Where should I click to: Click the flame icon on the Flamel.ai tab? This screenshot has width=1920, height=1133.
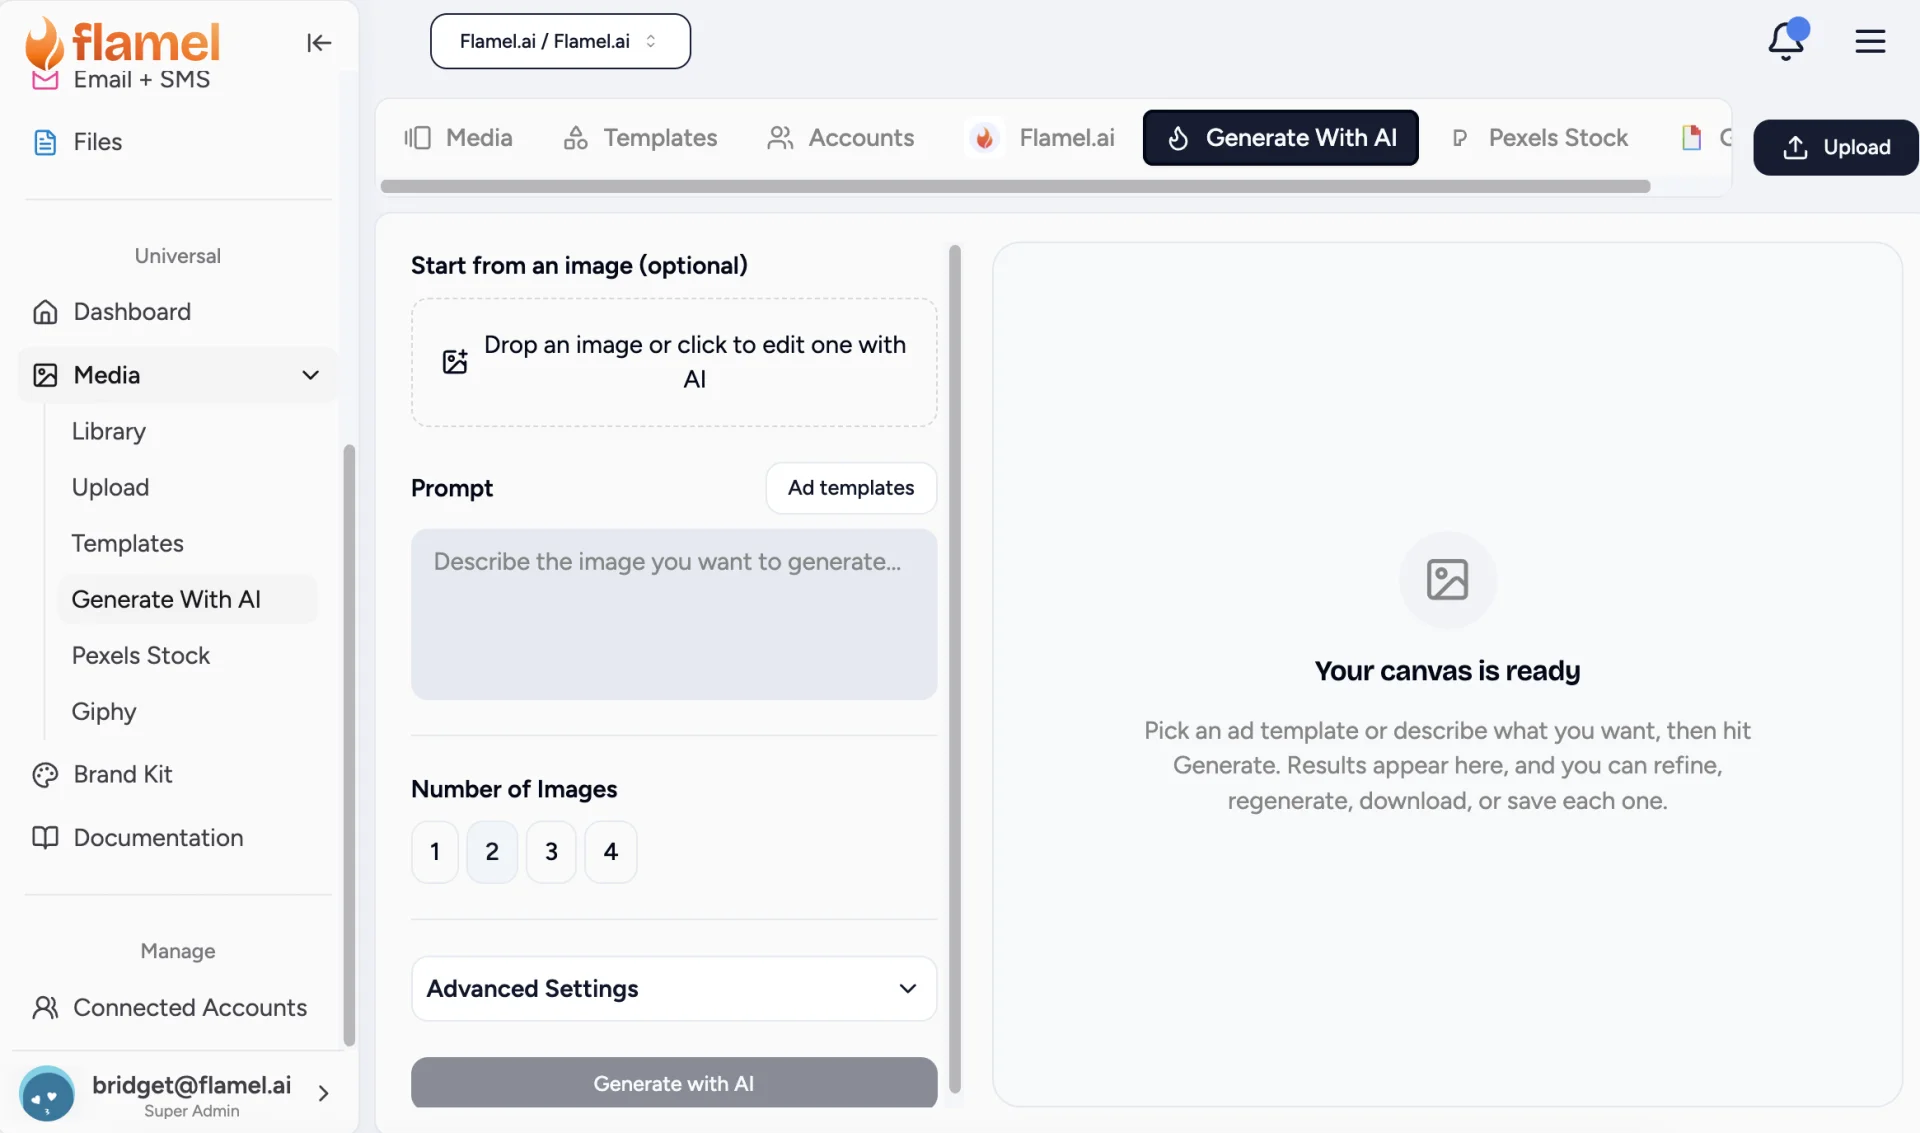[x=985, y=138]
